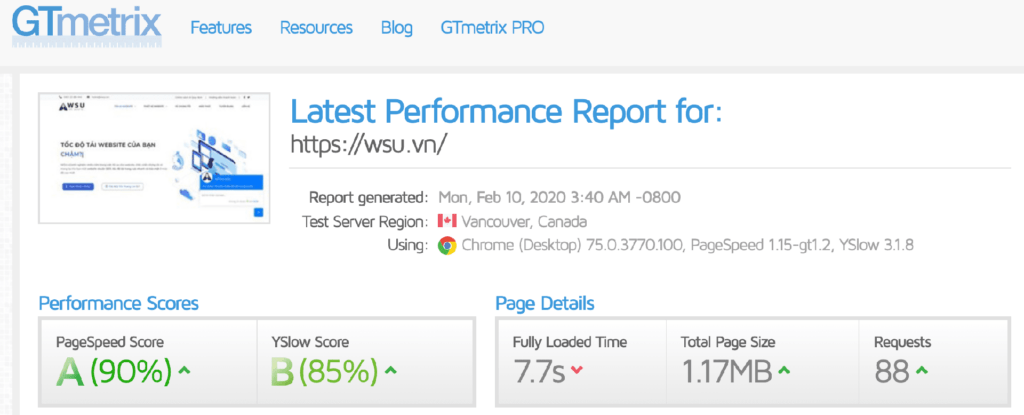Click the Performance Scores heading
1024x415 pixels.
click(x=118, y=303)
